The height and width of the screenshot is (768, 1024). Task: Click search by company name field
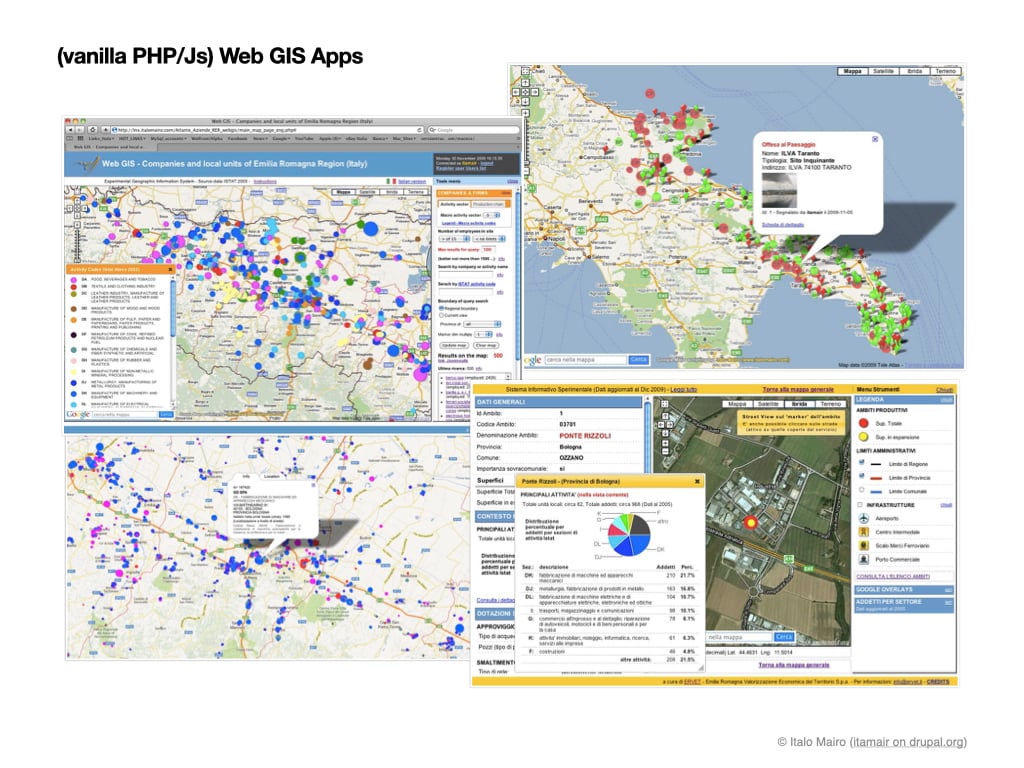tap(467, 275)
